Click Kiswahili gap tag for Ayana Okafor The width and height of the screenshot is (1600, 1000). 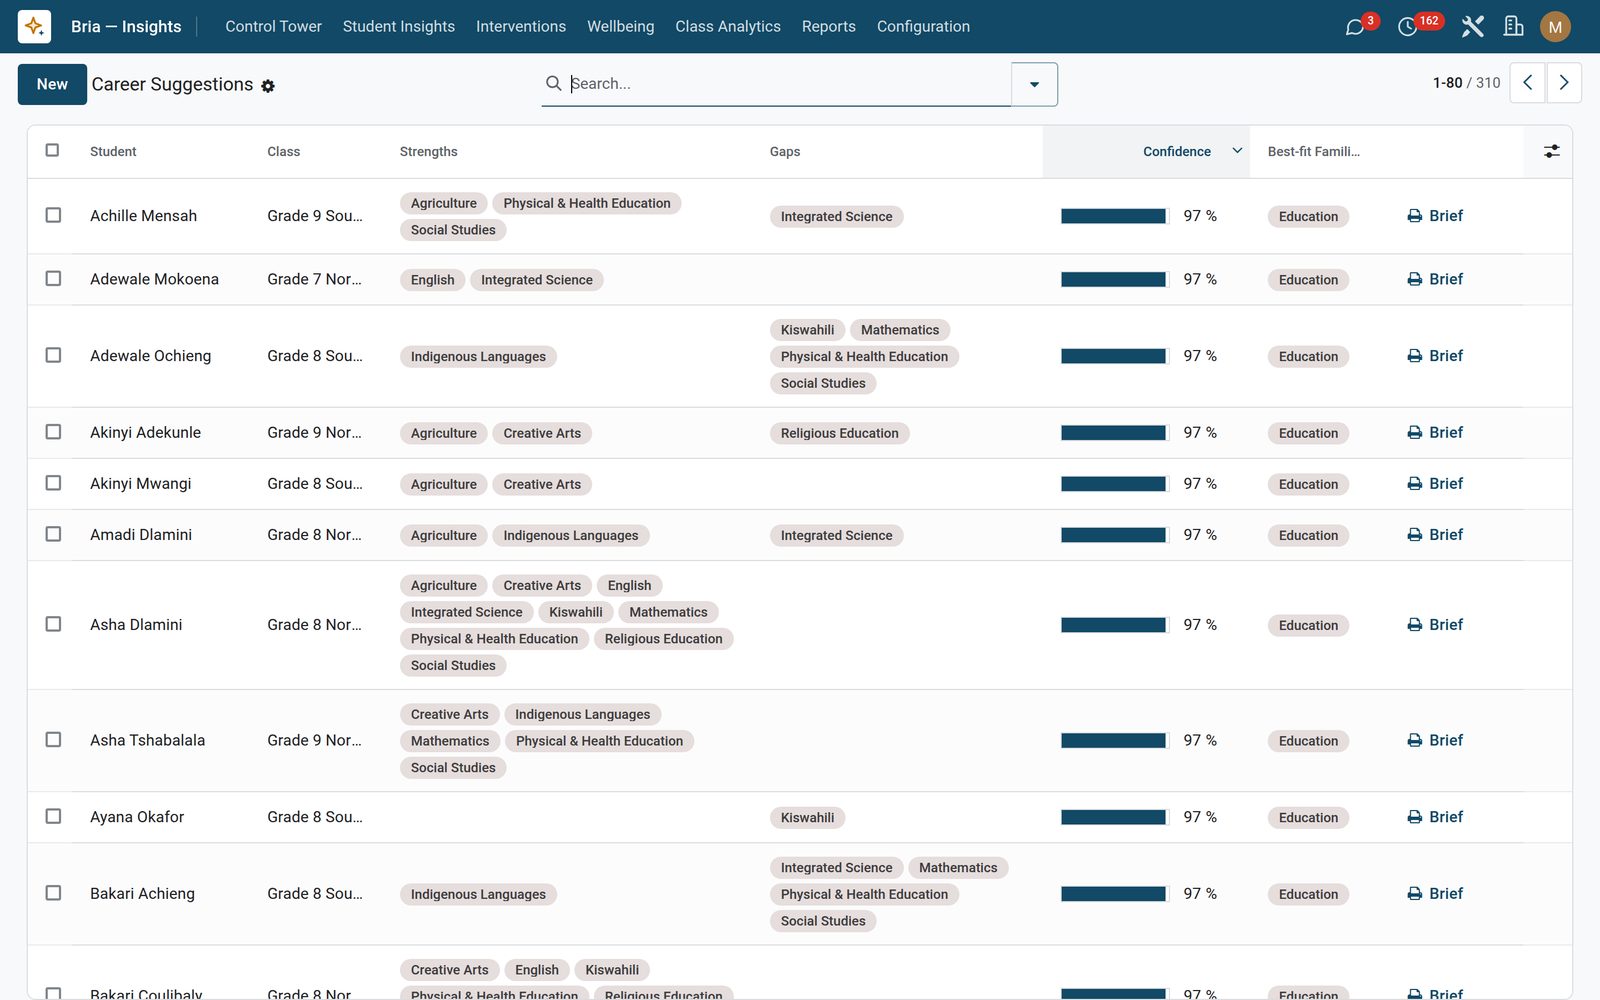point(807,818)
